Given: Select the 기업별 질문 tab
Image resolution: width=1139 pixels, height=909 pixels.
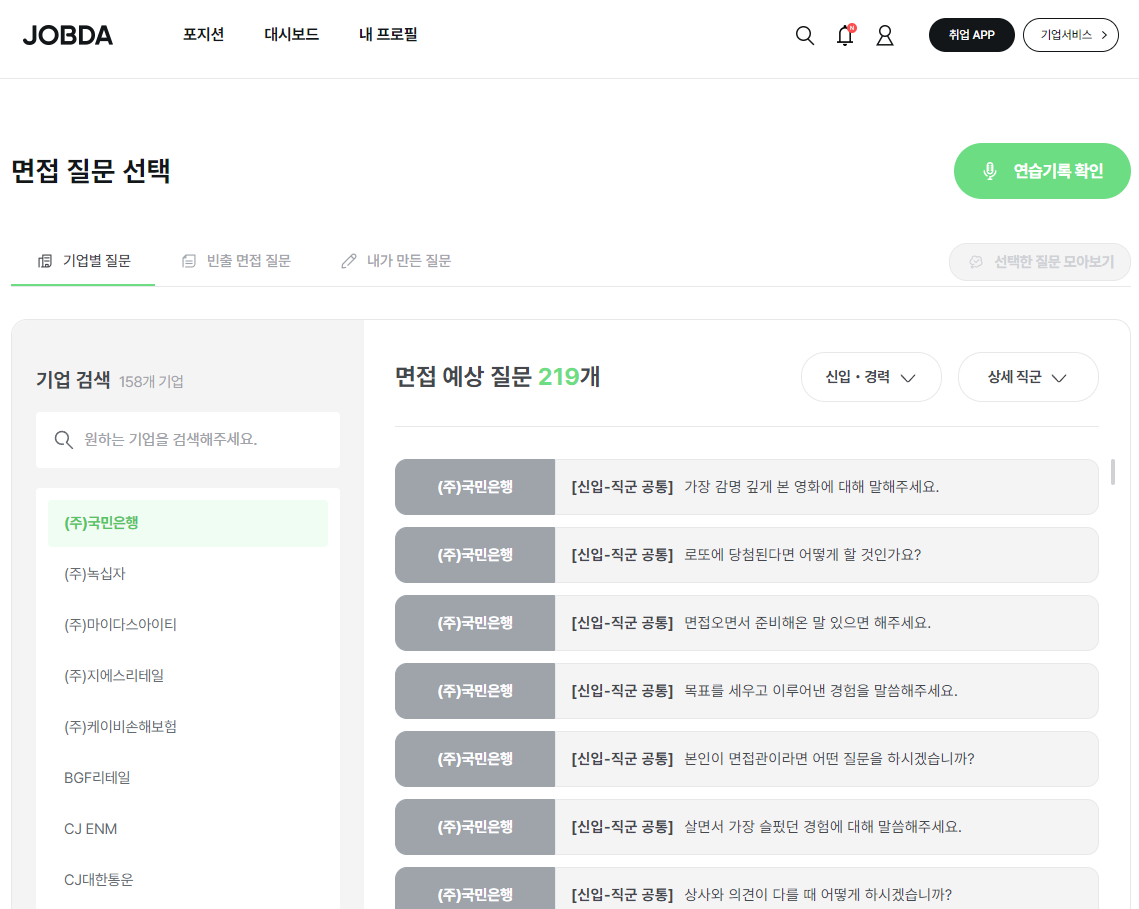Looking at the screenshot, I should [x=83, y=261].
